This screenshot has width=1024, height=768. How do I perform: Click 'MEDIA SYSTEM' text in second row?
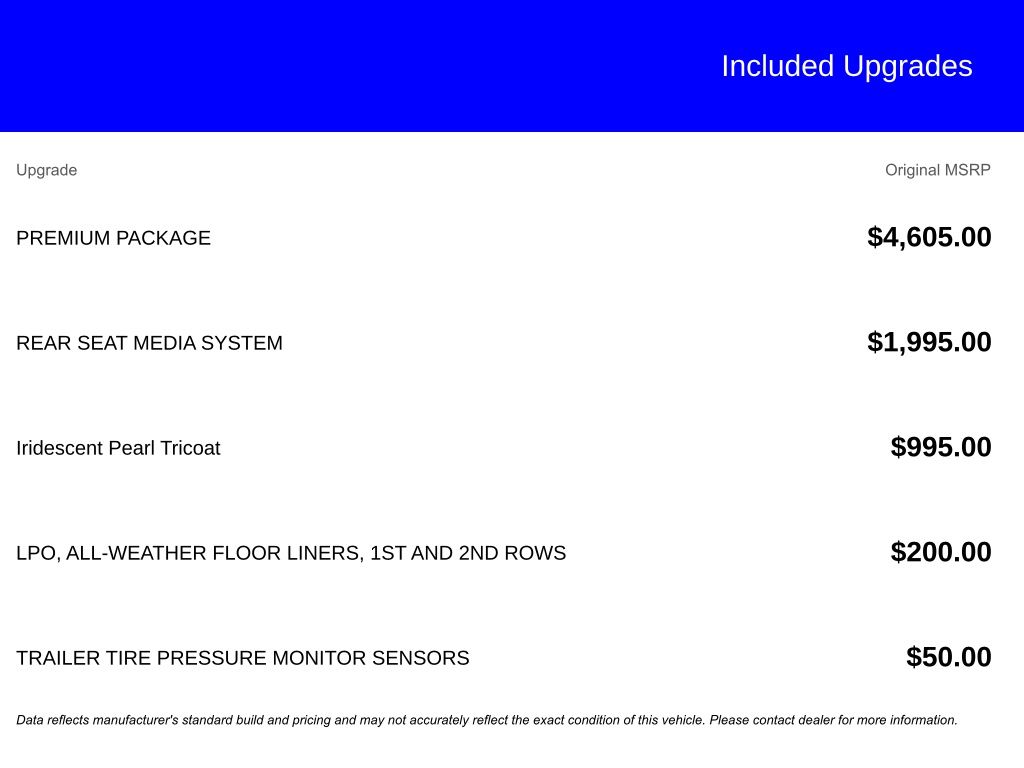click(x=206, y=343)
